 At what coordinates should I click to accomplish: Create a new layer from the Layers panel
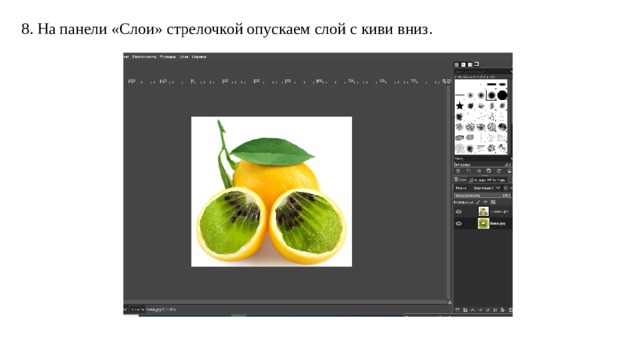457,310
